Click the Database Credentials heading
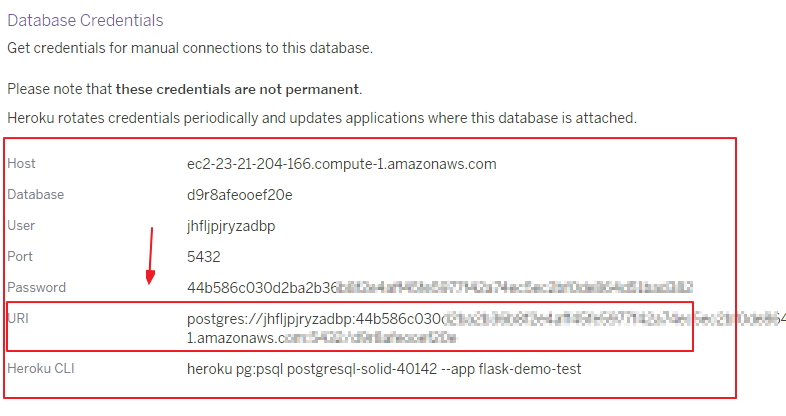This screenshot has width=786, height=416. click(85, 21)
